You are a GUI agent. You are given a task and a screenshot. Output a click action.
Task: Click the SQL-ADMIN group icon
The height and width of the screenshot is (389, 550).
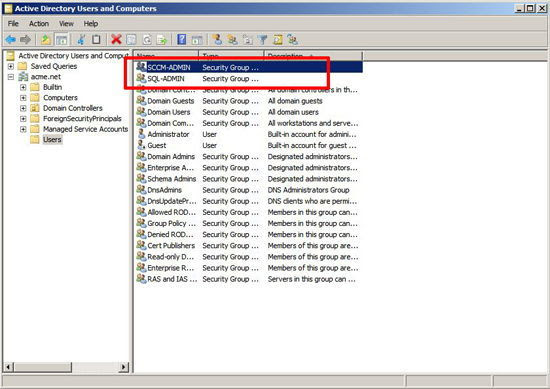(x=141, y=78)
